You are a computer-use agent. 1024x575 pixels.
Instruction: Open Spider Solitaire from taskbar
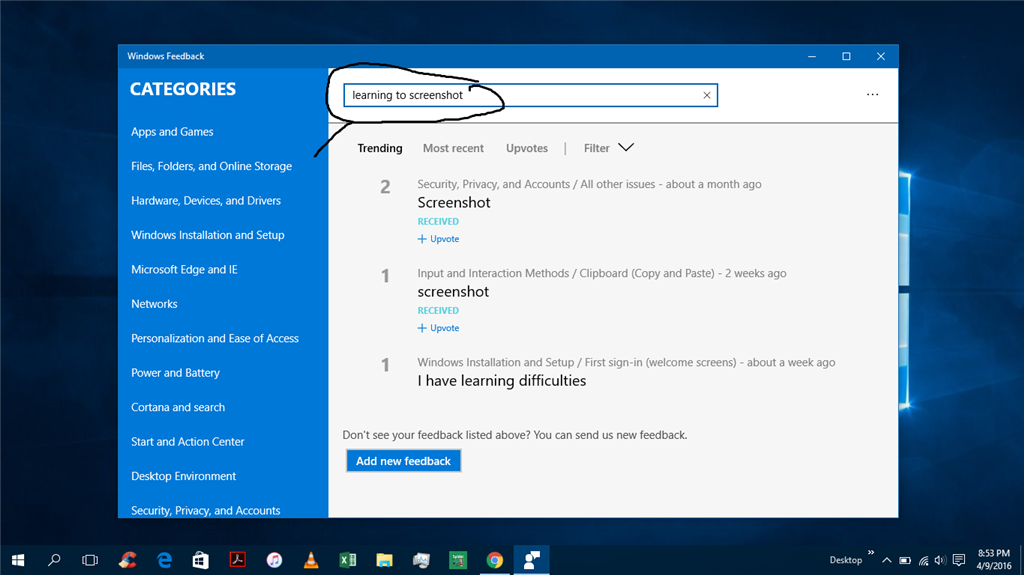(x=458, y=560)
